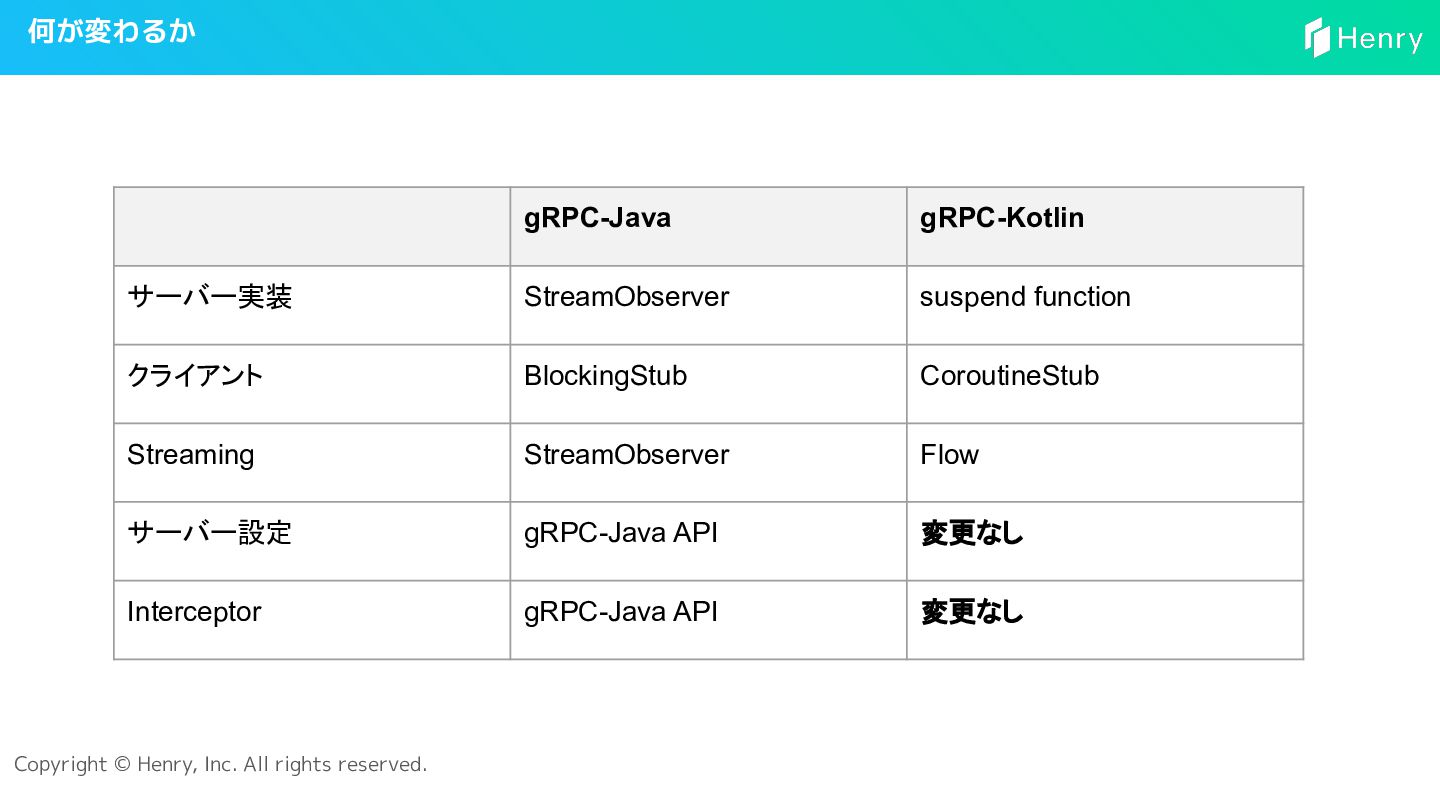Click the CoroutineStub cell
Viewport: 1440px width, 810px height.
[1009, 376]
